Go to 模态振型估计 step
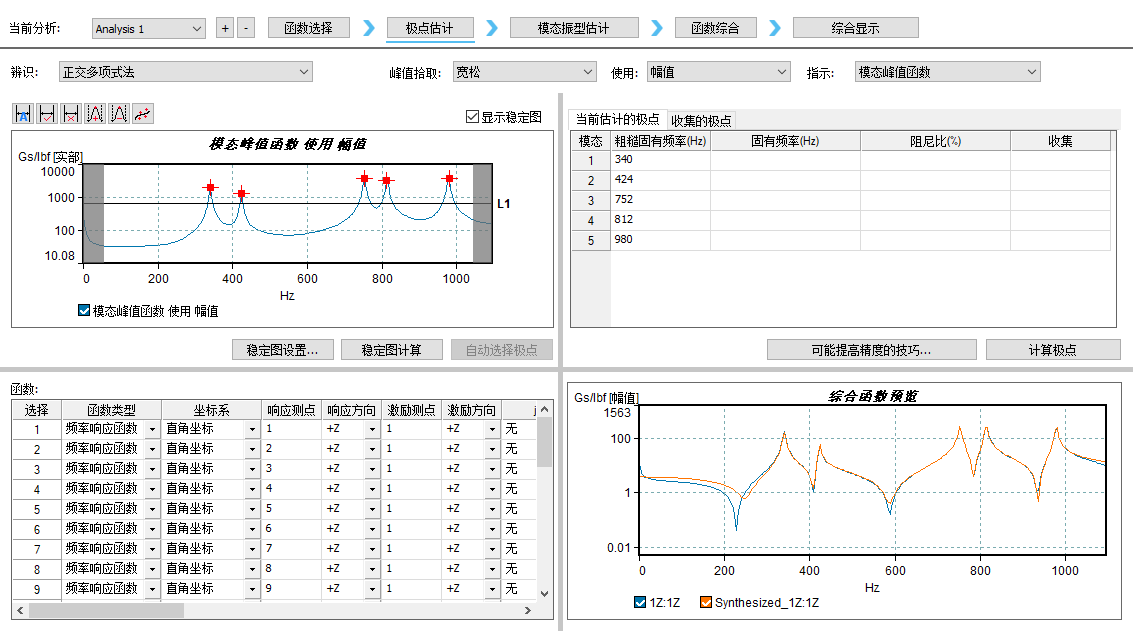The width and height of the screenshot is (1133, 632). click(572, 28)
